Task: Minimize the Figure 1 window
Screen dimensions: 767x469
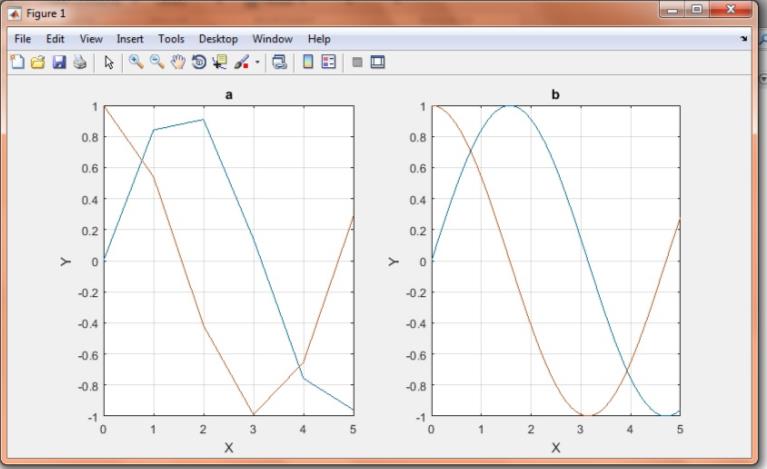Action: pos(673,10)
